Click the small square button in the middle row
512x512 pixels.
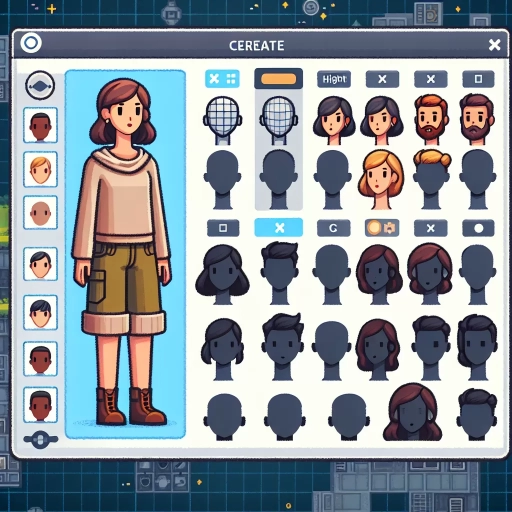[x=223, y=228]
